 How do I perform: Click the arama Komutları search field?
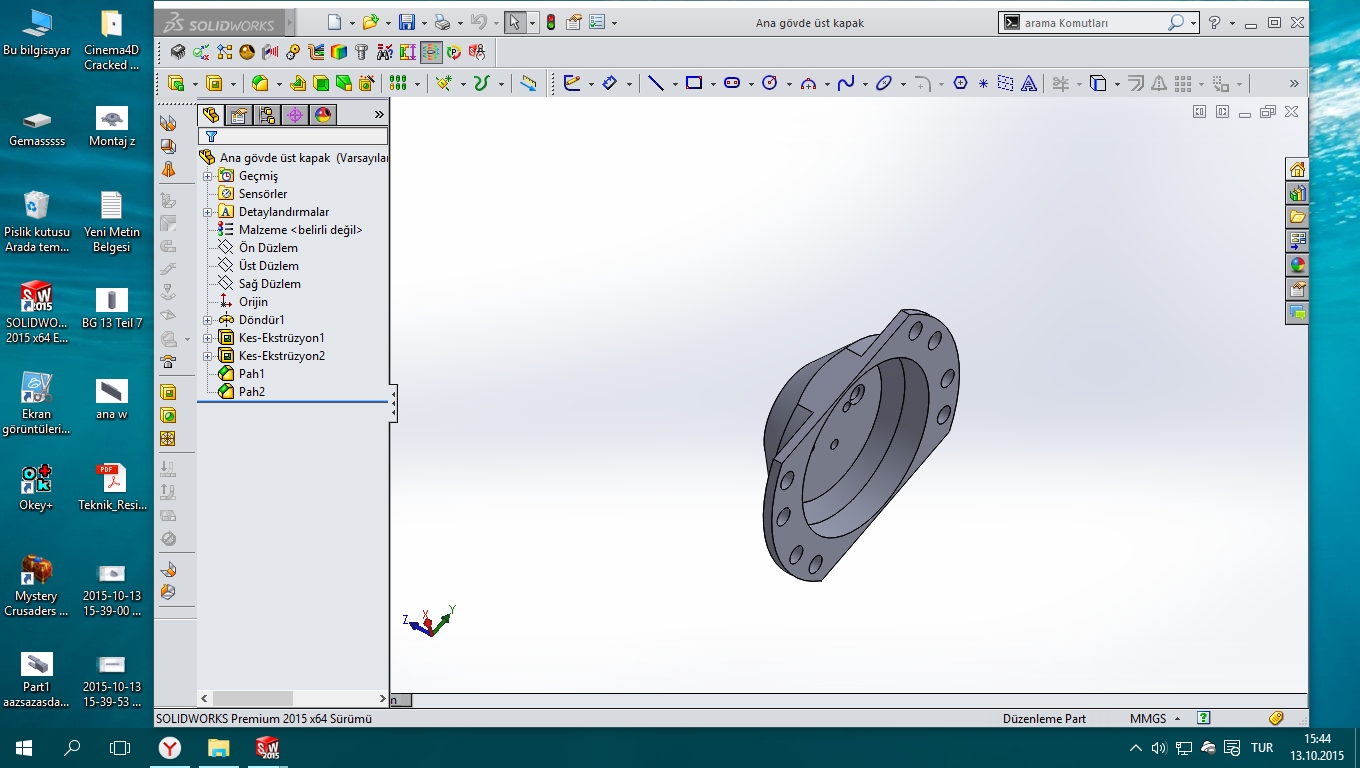click(x=1093, y=22)
